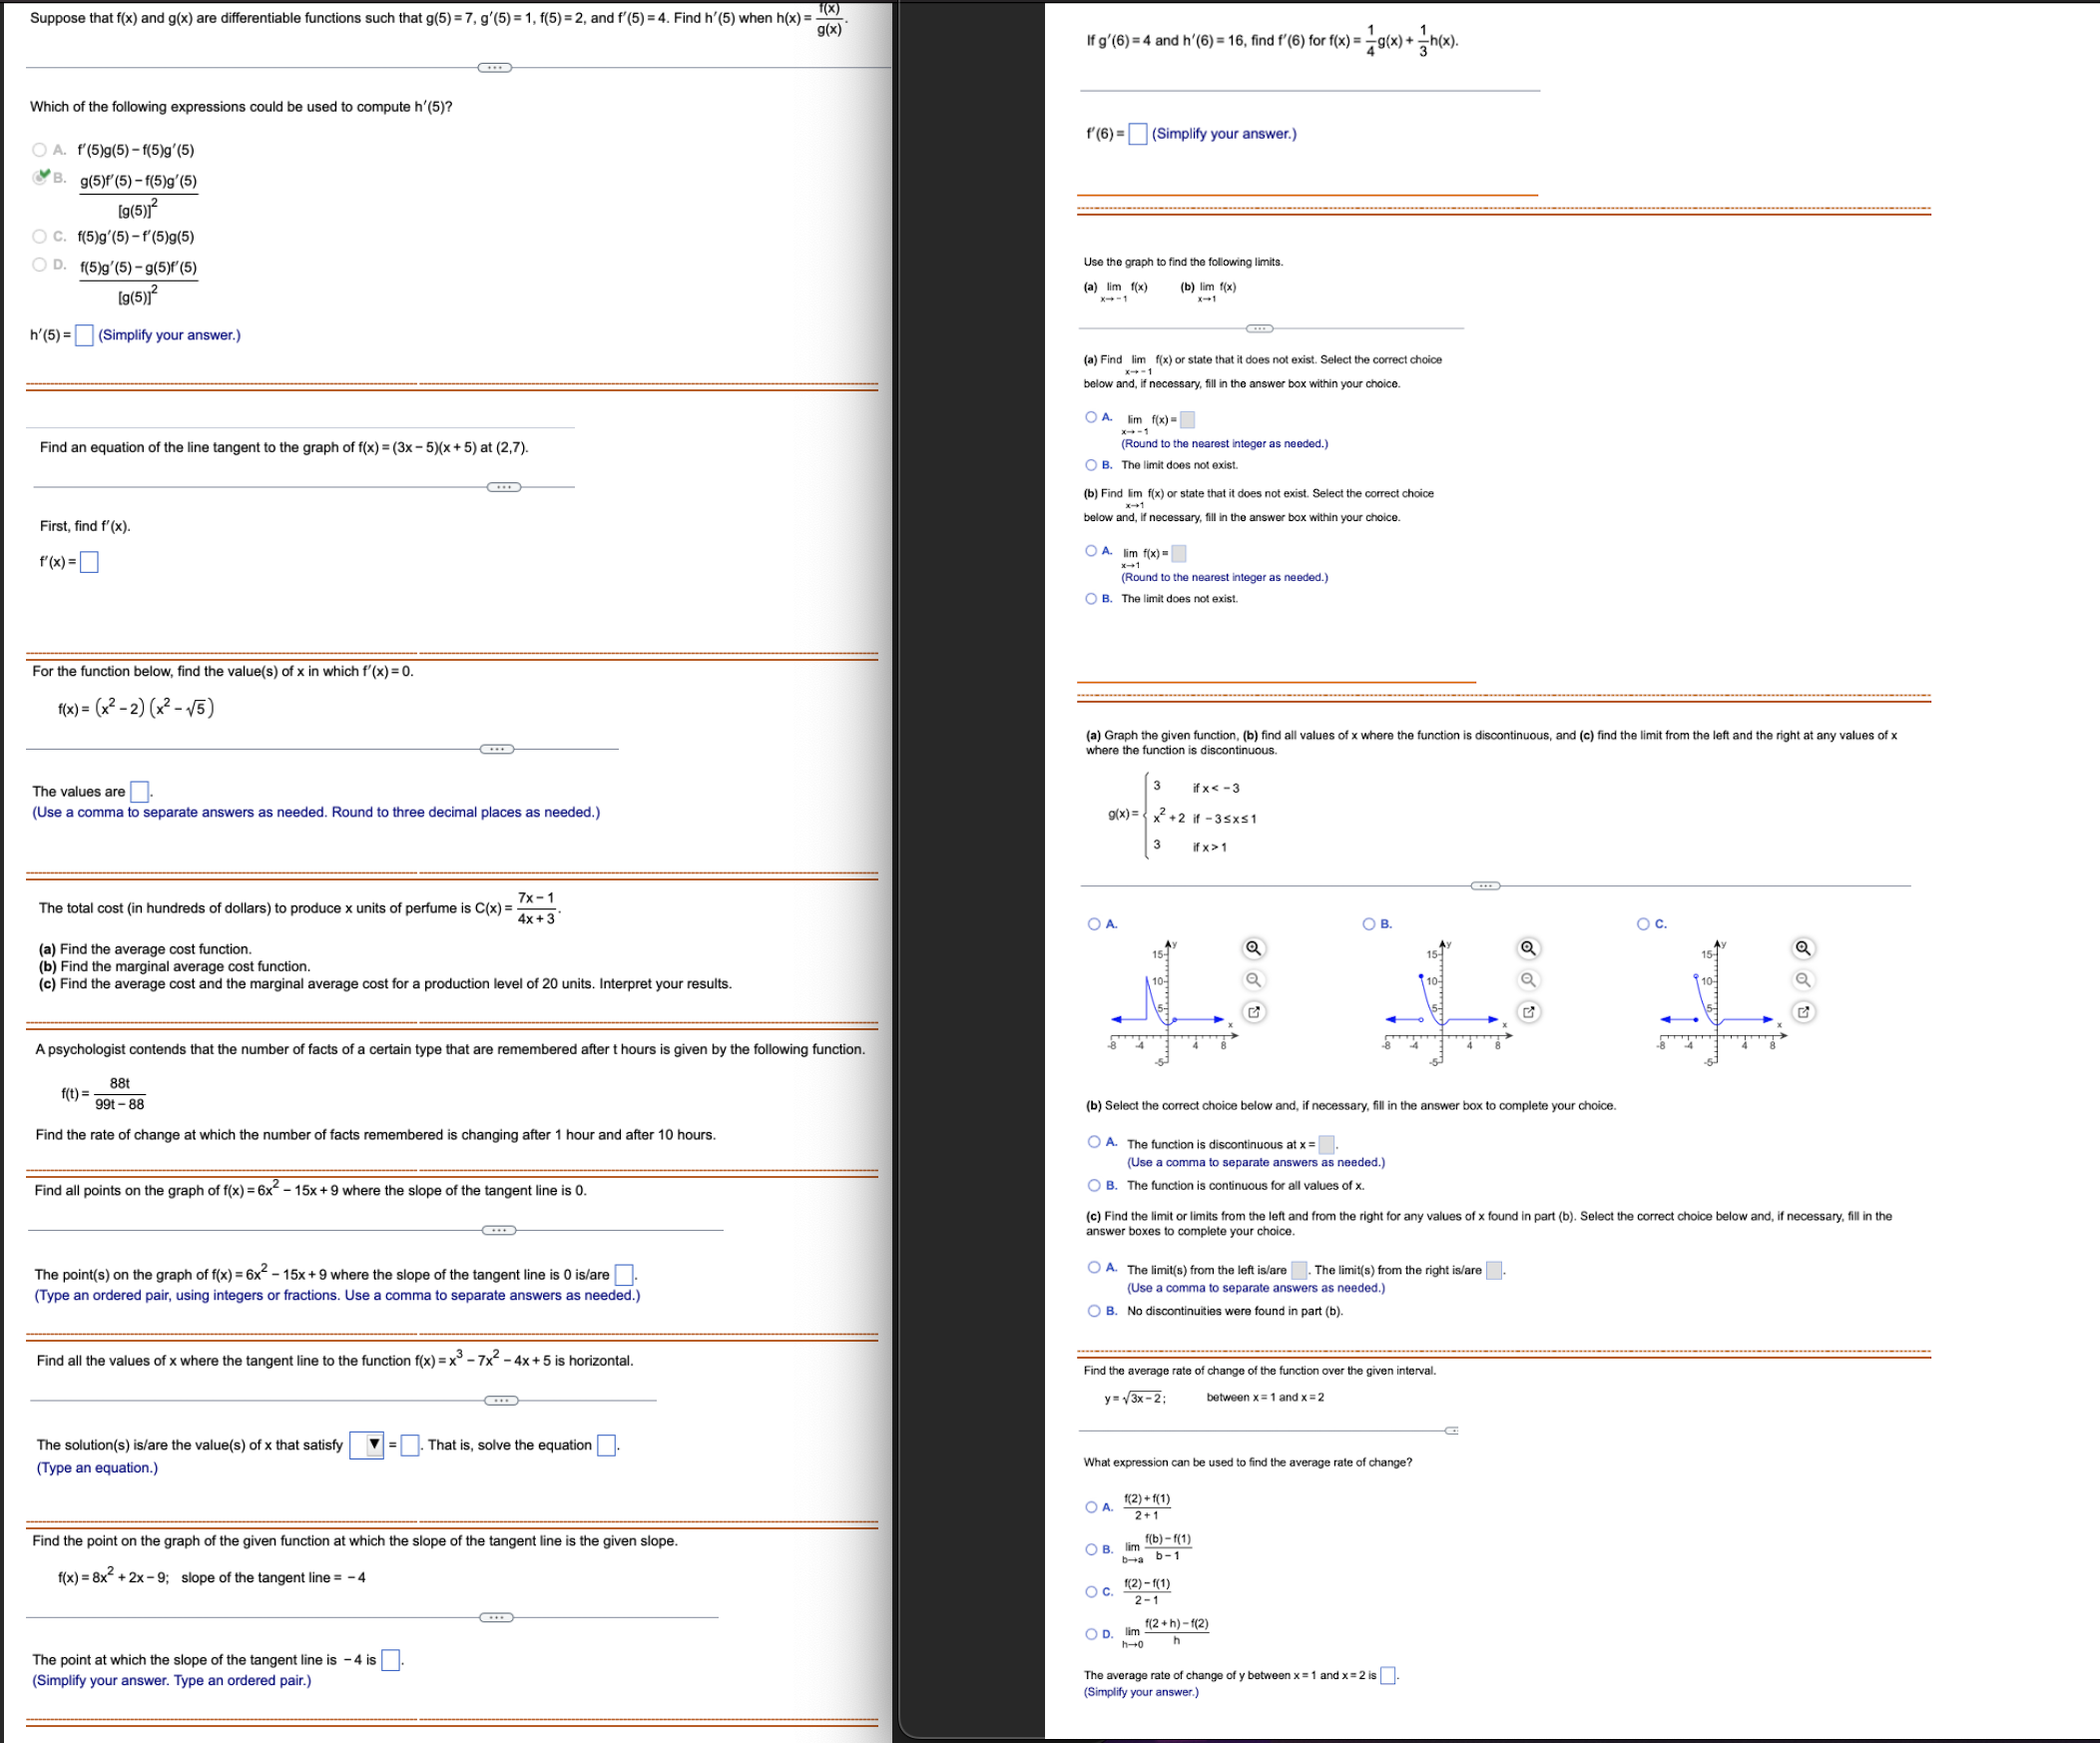2100x1743 pixels.
Task: Select 'function is continuous for all values of x'
Action: pyautogui.click(x=1093, y=1183)
